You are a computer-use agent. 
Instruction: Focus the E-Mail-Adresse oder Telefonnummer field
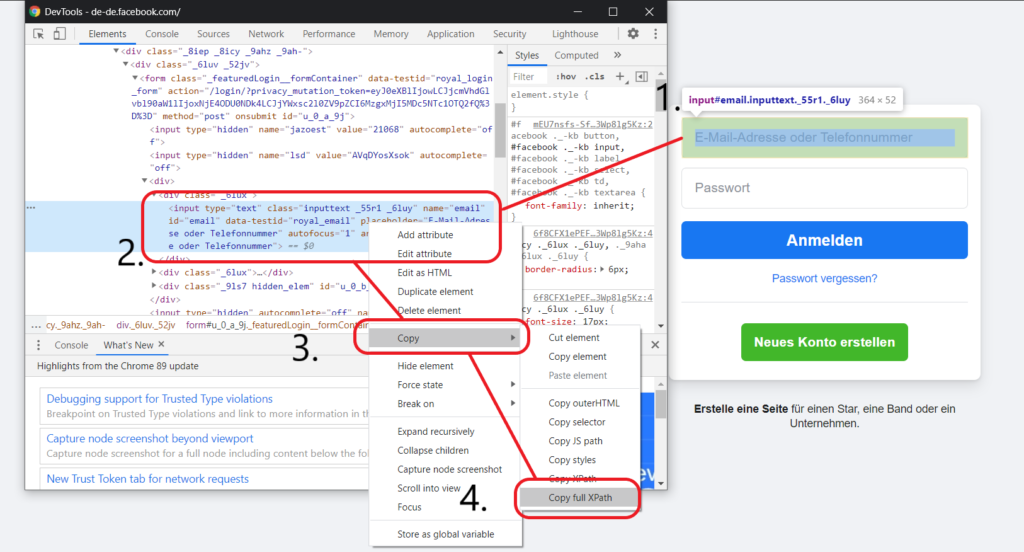coord(824,138)
